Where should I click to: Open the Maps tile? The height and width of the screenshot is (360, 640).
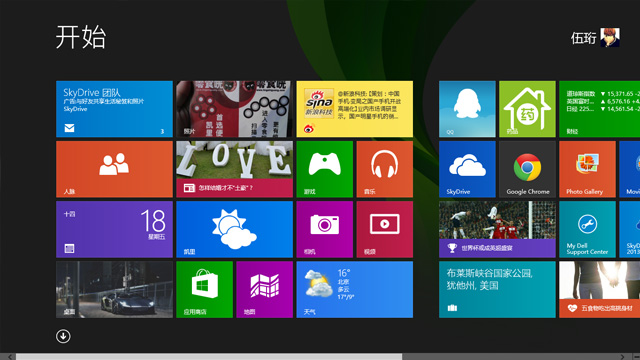pos(264,289)
